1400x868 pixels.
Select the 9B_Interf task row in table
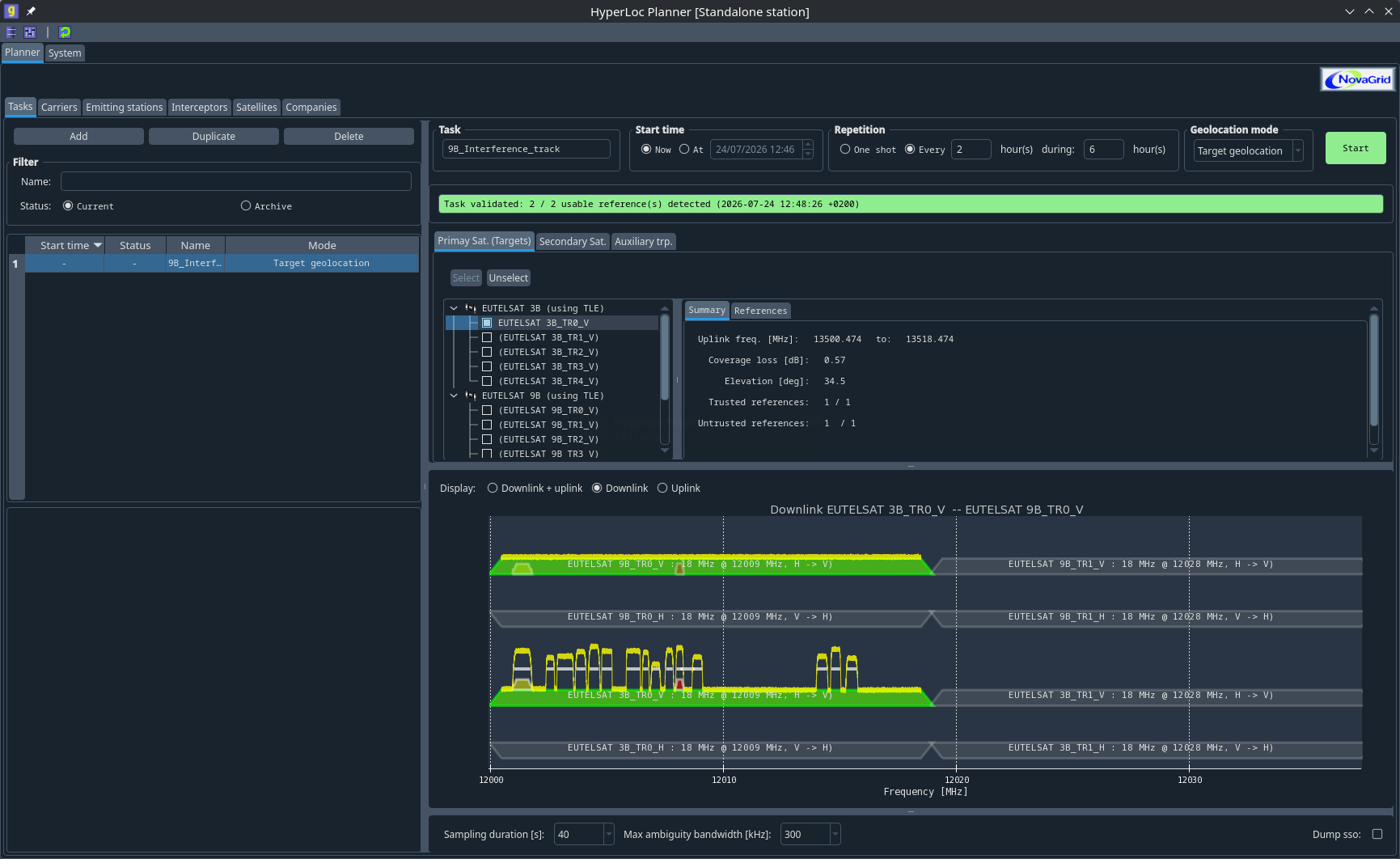click(x=221, y=263)
